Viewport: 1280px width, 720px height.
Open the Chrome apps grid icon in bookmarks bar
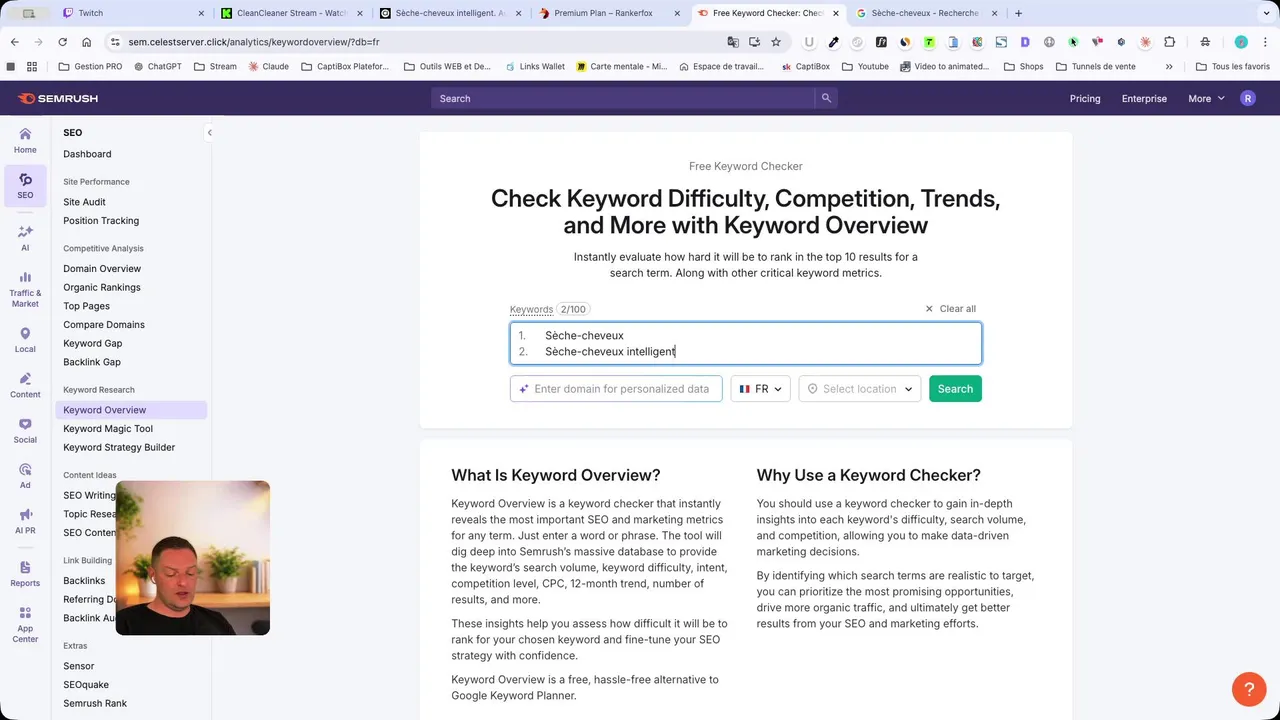32,67
